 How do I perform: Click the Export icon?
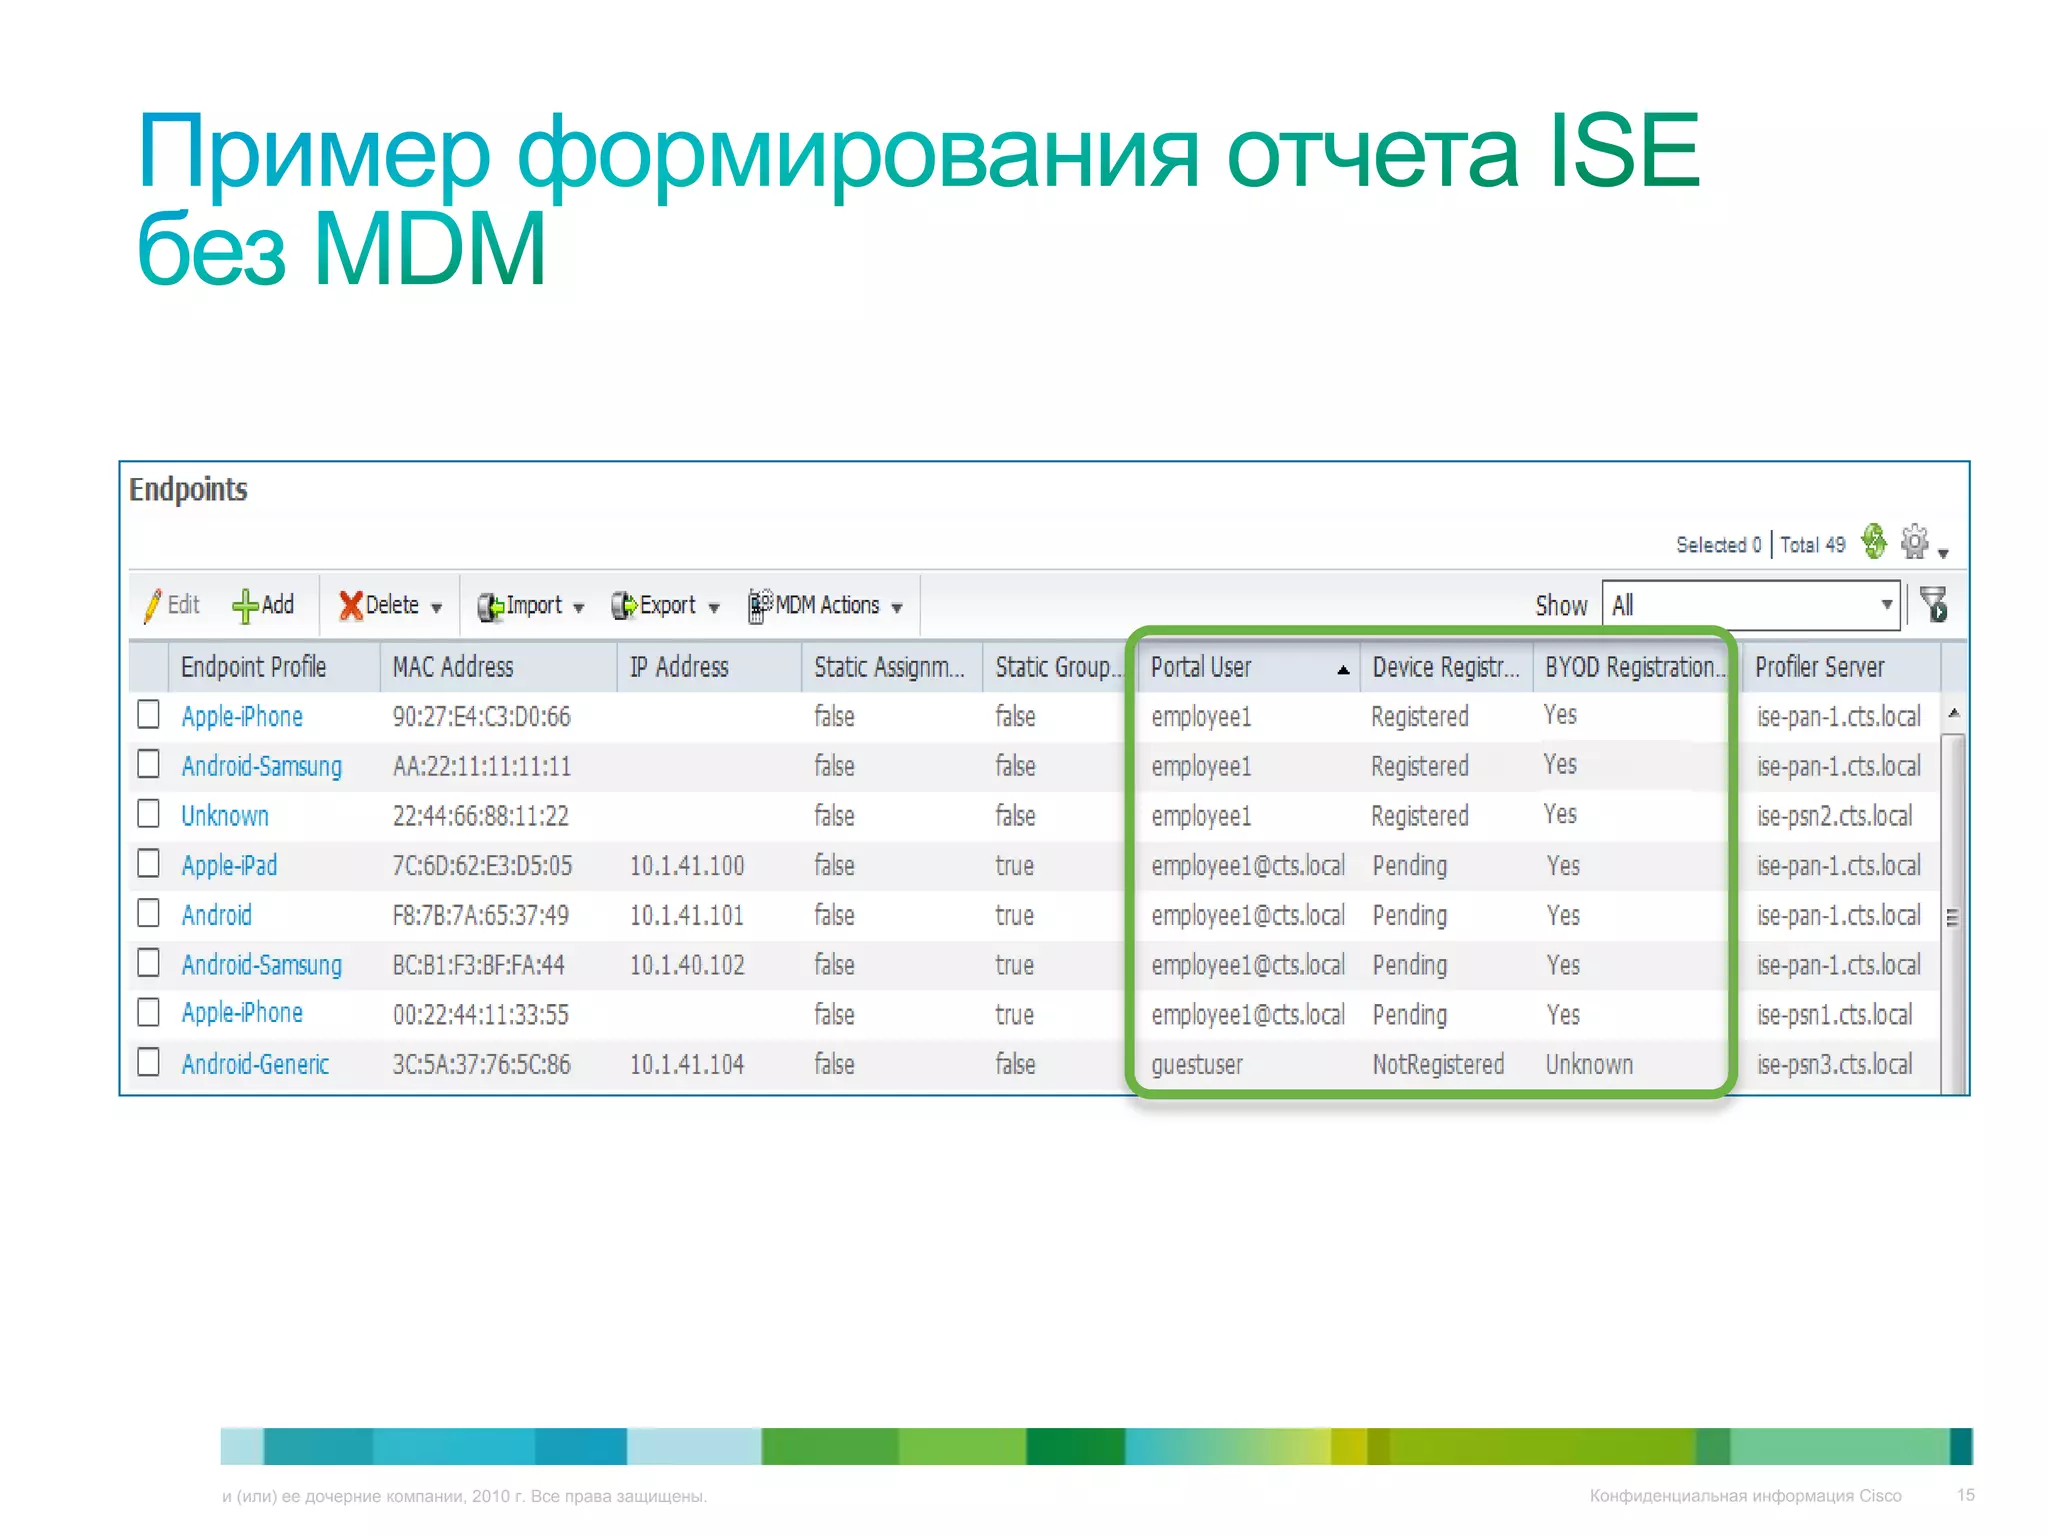(x=624, y=606)
